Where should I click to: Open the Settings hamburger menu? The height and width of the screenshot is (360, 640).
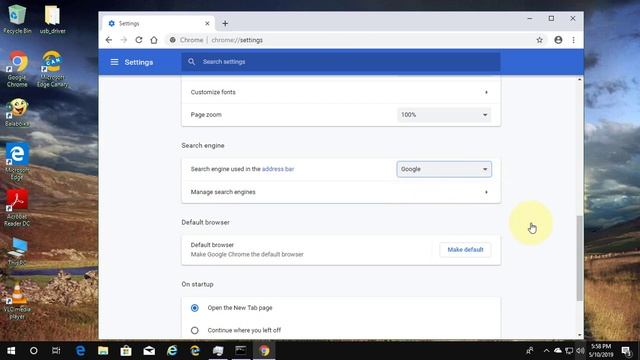[114, 62]
